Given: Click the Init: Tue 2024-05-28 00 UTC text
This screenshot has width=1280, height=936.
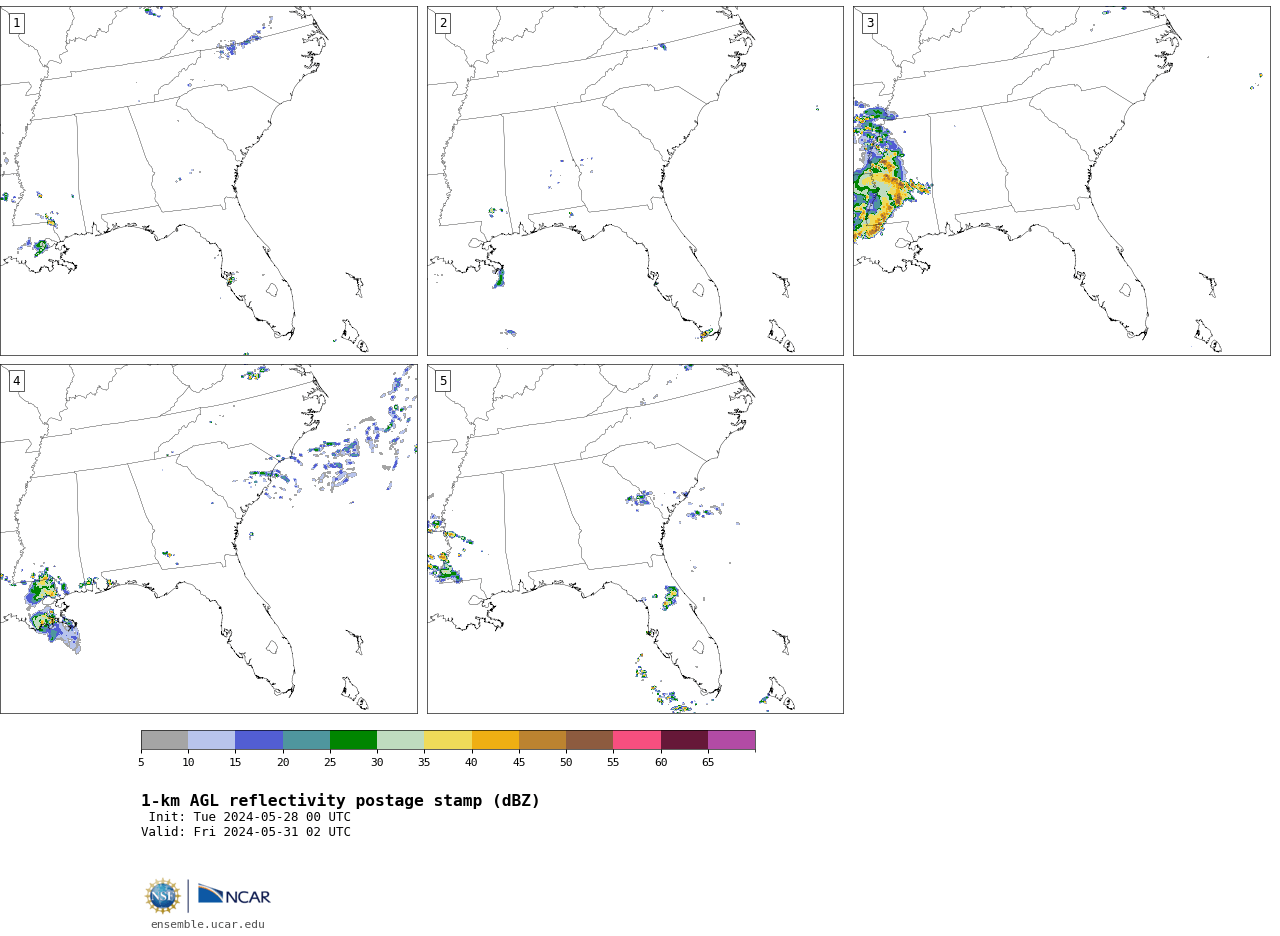Looking at the screenshot, I should coord(250,817).
